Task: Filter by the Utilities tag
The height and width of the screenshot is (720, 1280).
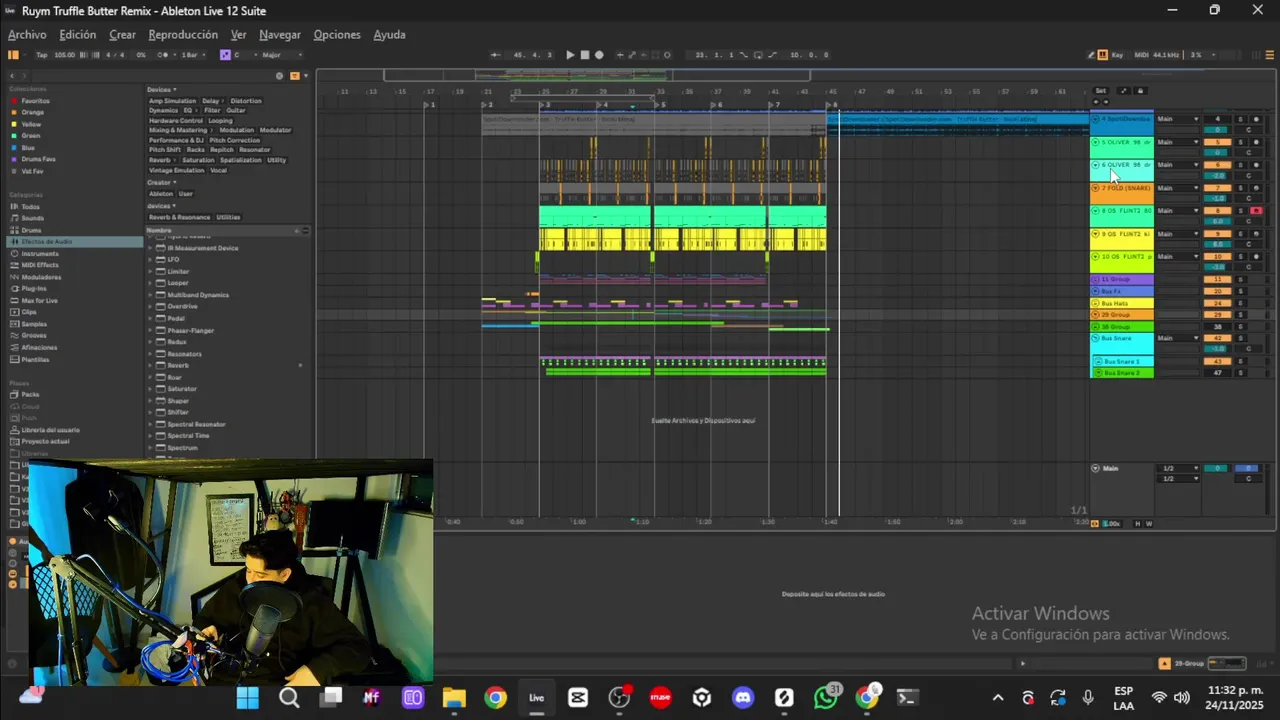Action: pyautogui.click(x=228, y=217)
